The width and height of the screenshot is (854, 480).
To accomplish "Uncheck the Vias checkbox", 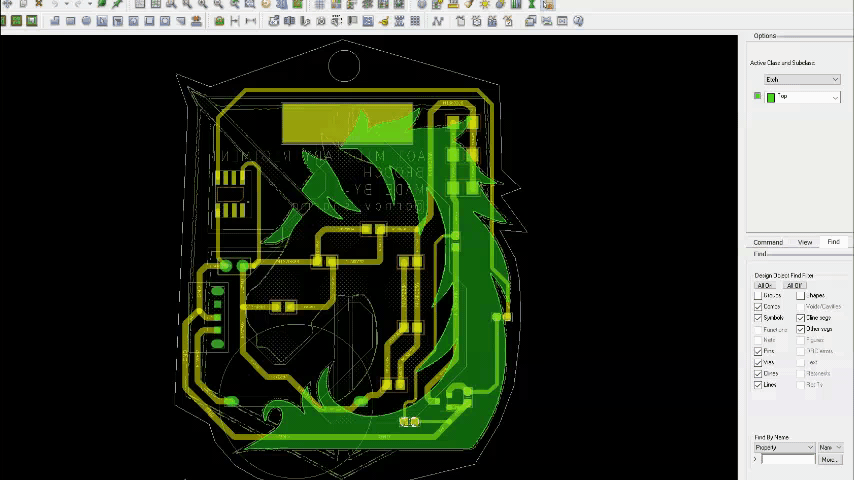I will click(758, 363).
